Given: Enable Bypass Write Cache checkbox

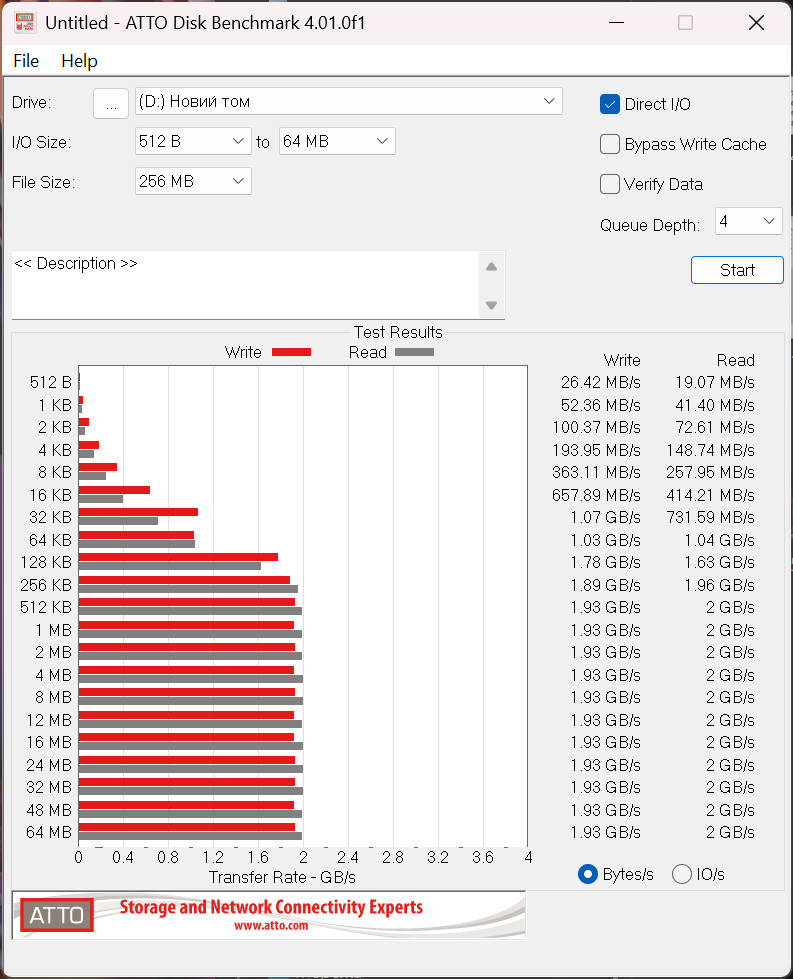Looking at the screenshot, I should tap(609, 144).
